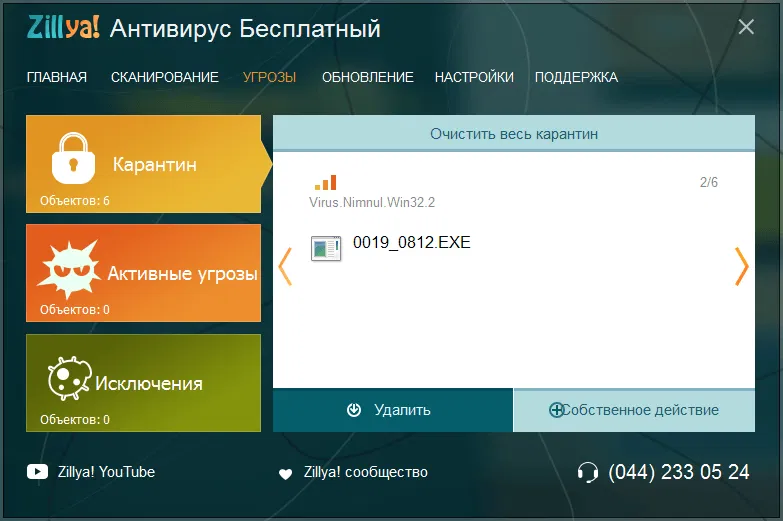
Task: Click the Удалить button
Action: coord(392,410)
